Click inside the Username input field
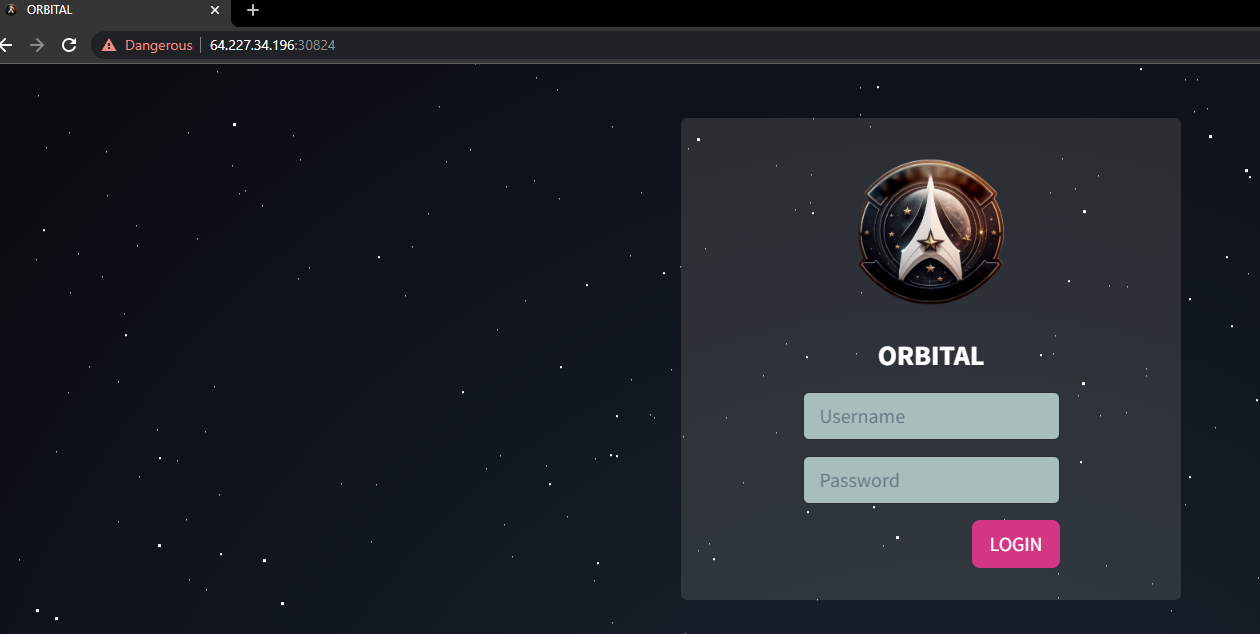Viewport: 1260px width, 634px height. [931, 415]
